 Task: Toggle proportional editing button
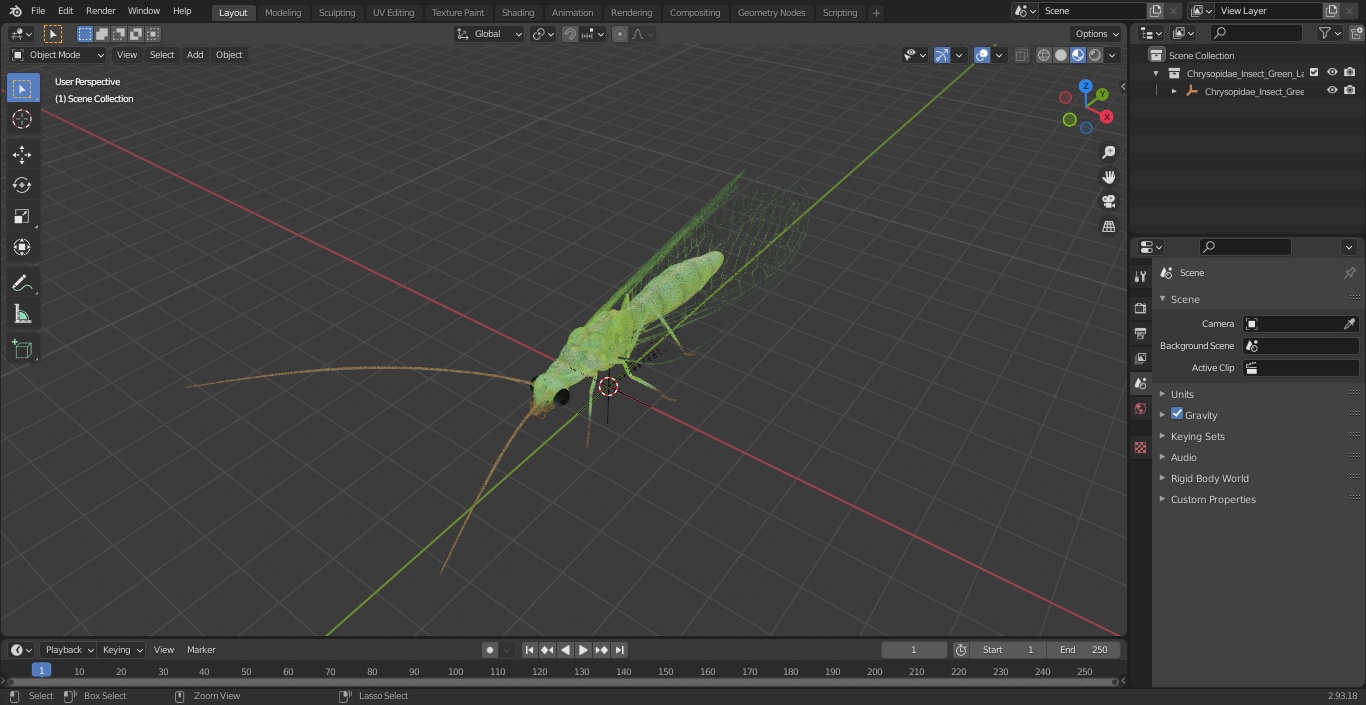620,34
